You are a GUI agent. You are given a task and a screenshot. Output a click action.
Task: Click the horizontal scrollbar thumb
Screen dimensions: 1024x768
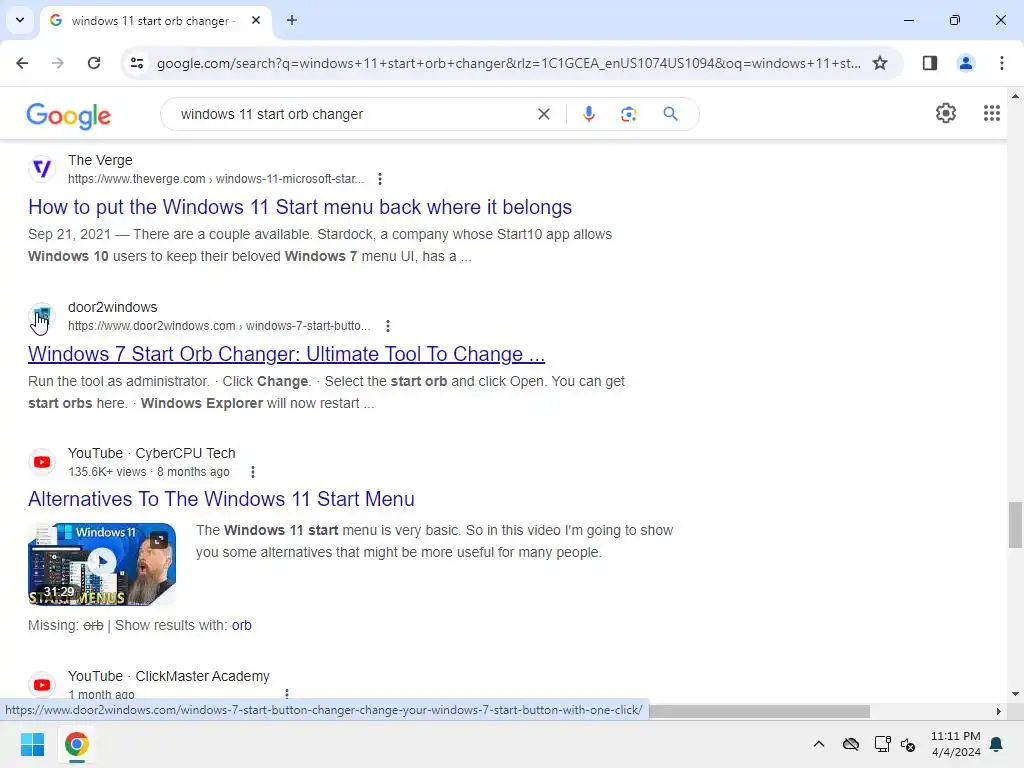coord(759,711)
